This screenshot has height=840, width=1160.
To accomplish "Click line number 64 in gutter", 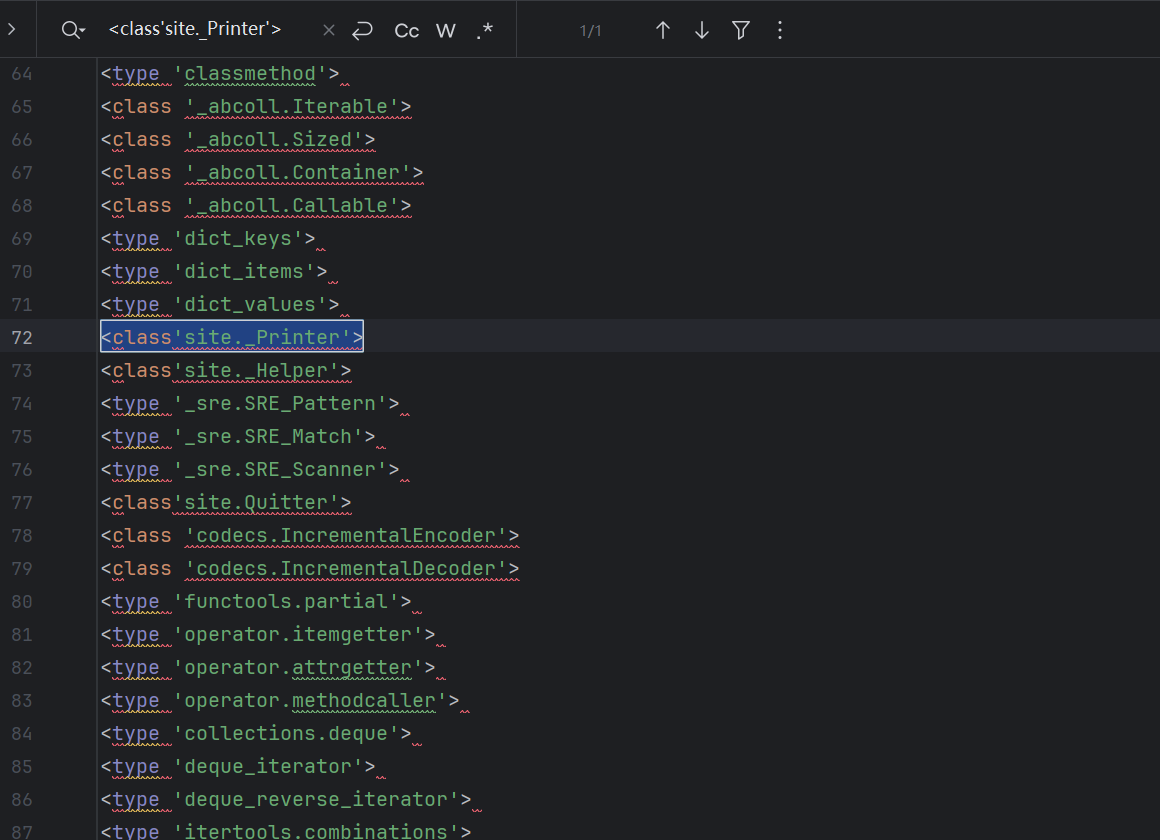I will (22, 74).
